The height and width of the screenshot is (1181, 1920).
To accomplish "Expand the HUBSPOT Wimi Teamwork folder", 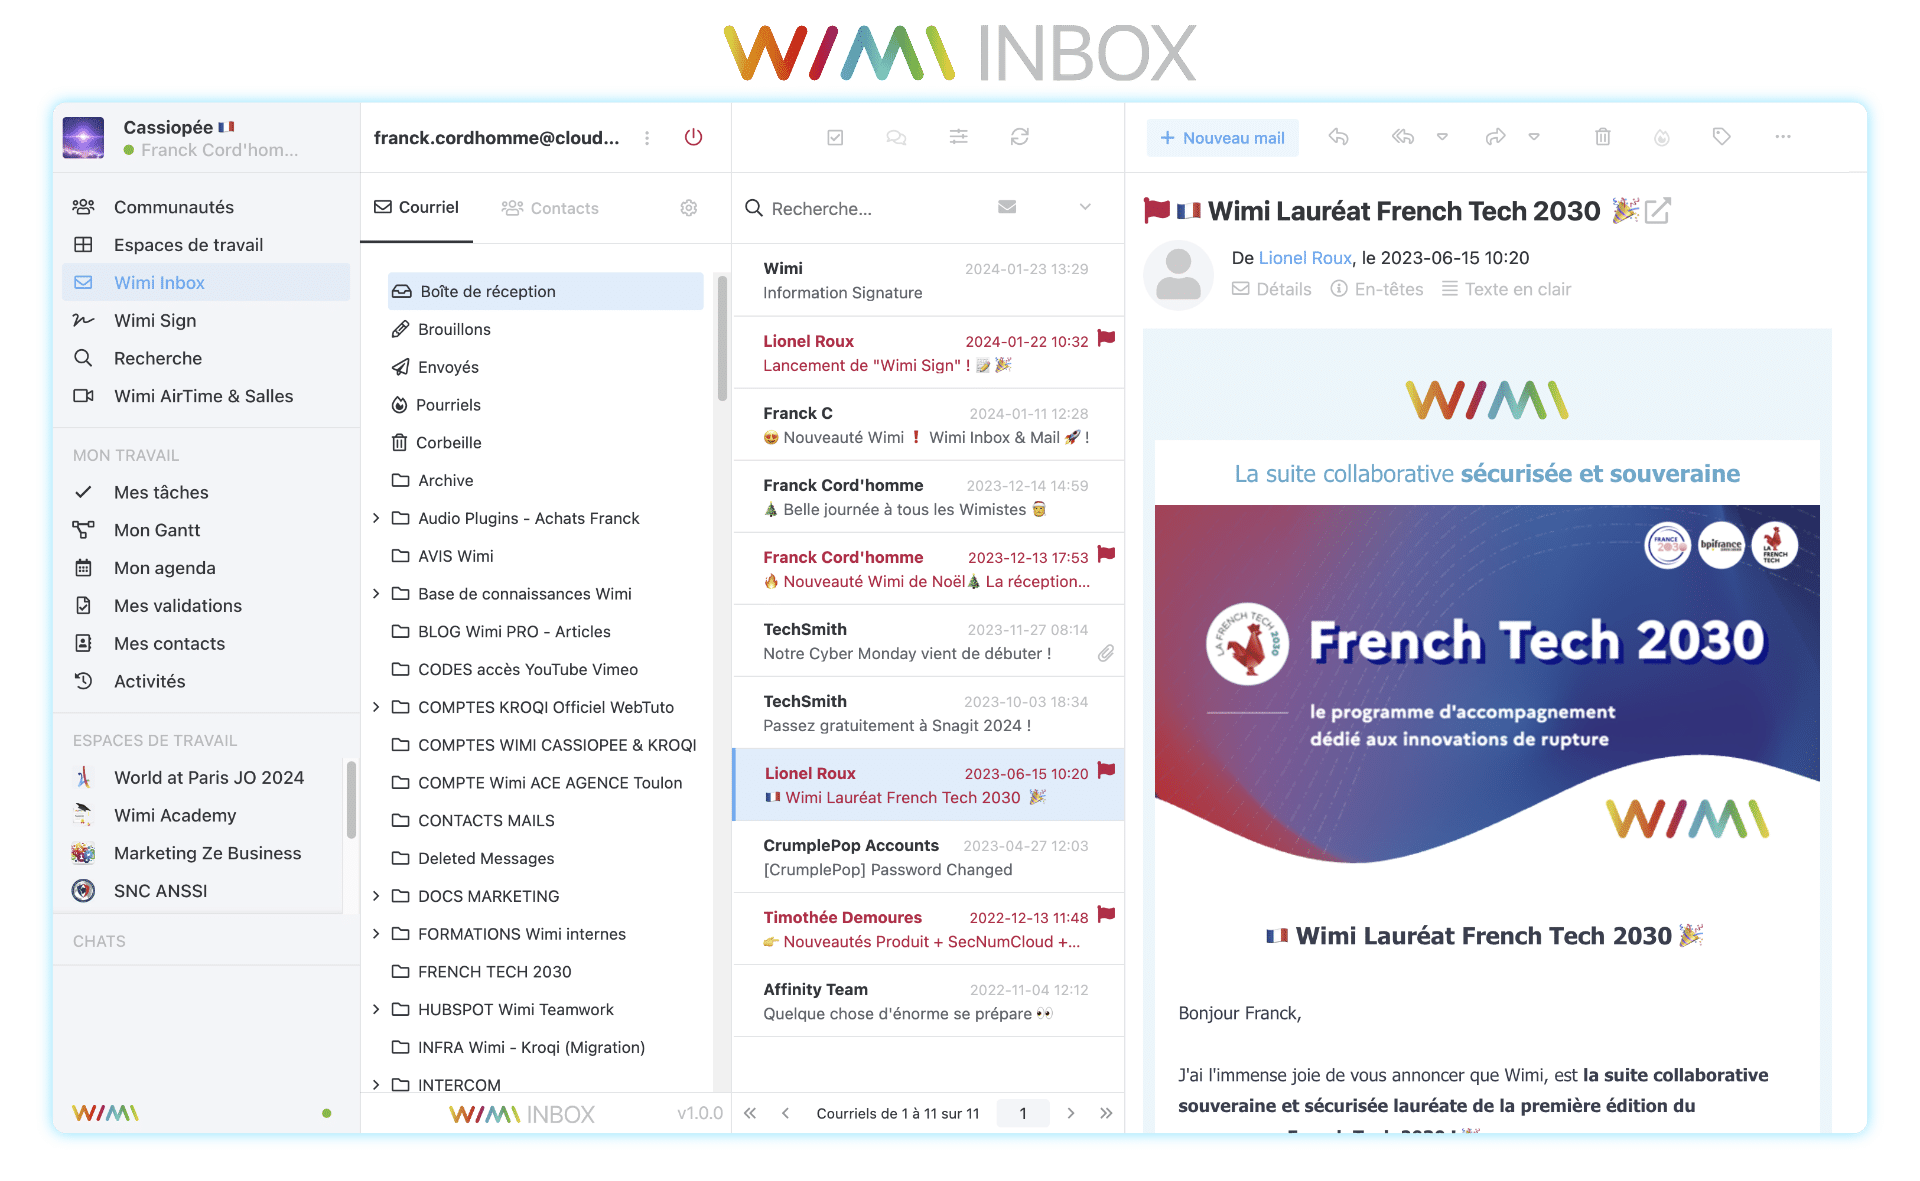I will pos(376,1010).
